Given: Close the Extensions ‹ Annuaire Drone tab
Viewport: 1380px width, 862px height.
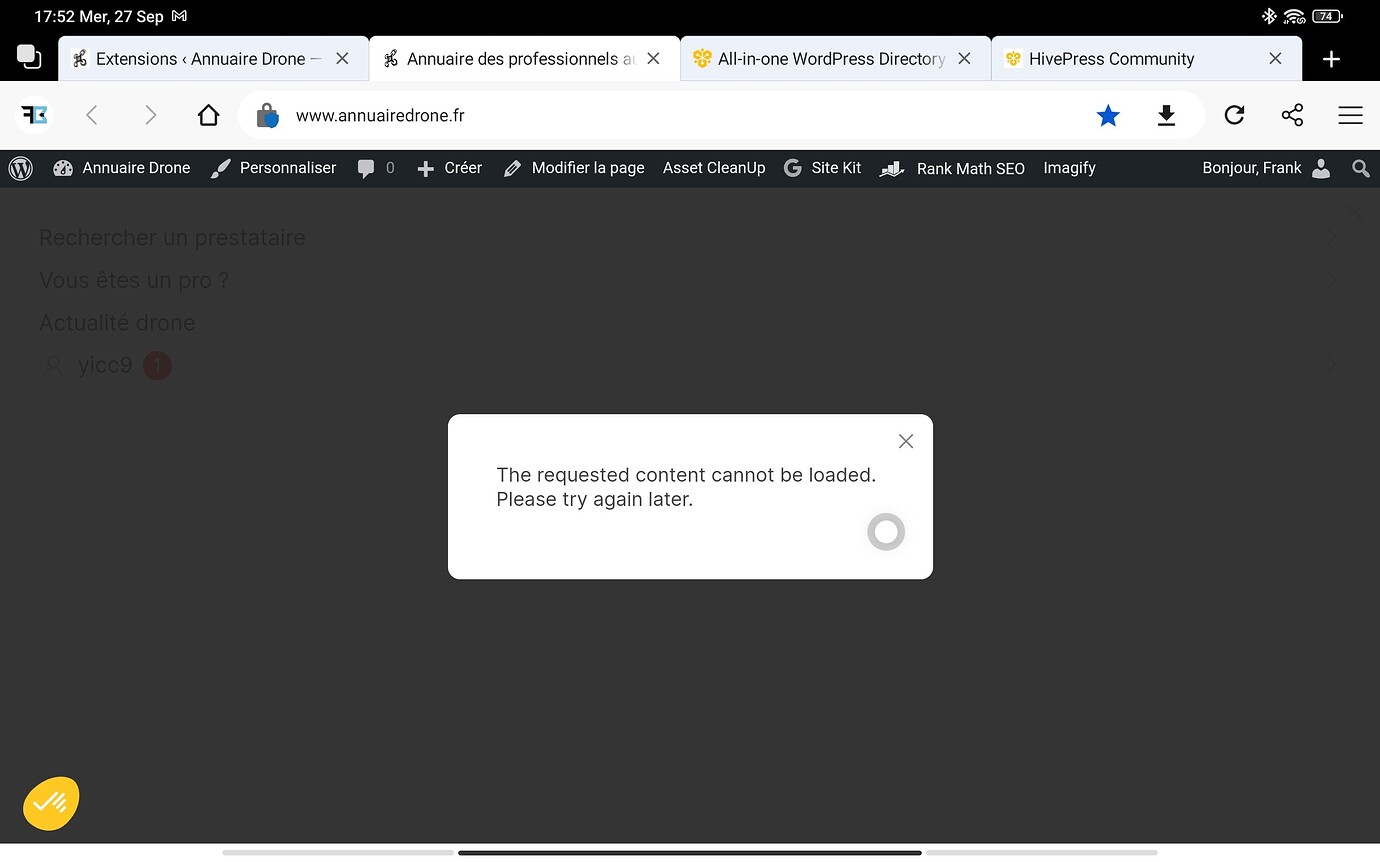Looking at the screenshot, I should click(x=342, y=59).
